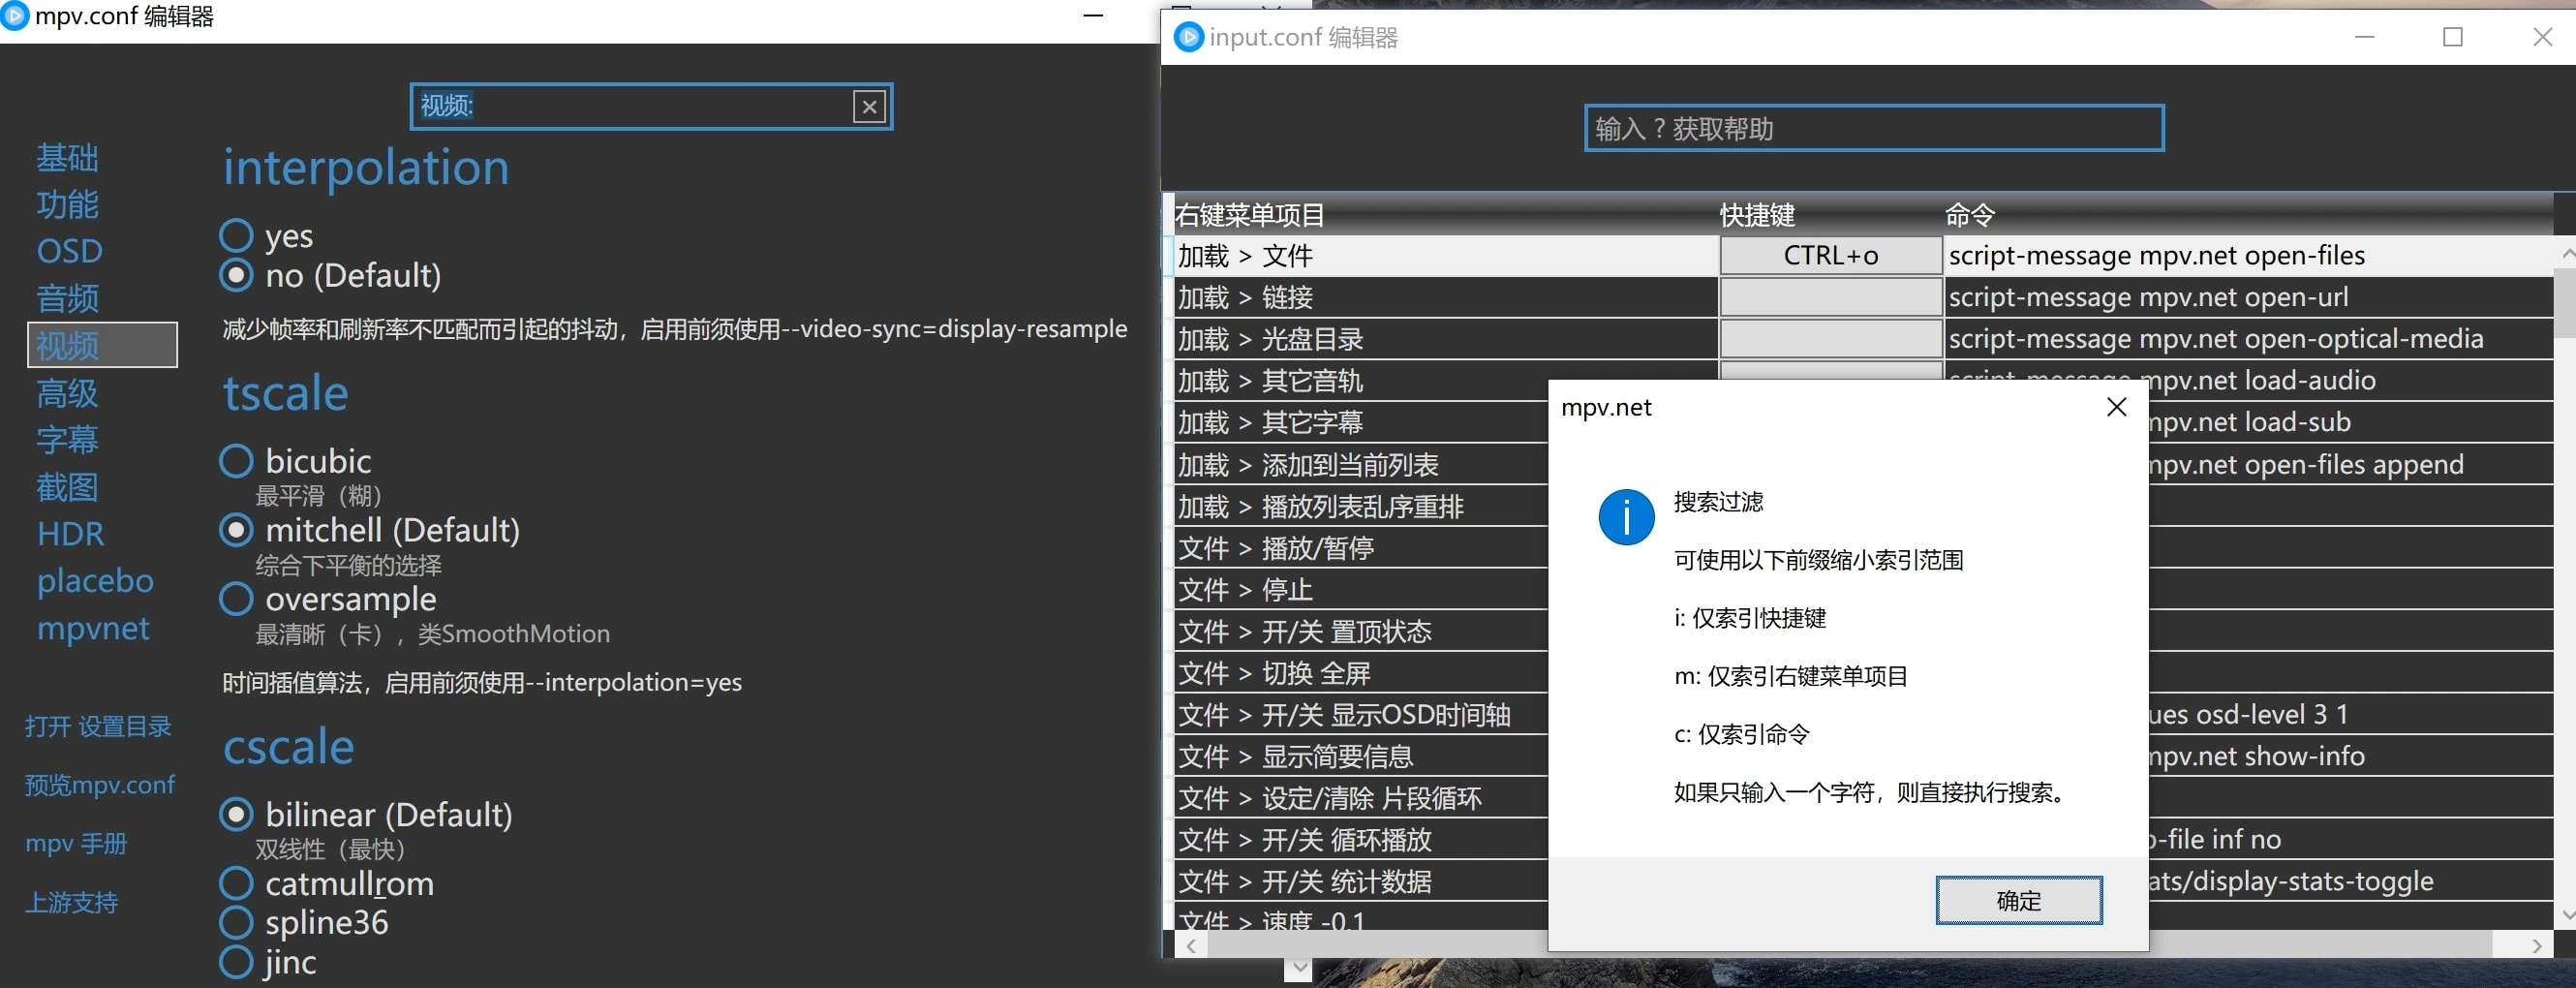The image size is (2576, 988).
Task: Clear the 视频: search box with X
Action: 869,106
